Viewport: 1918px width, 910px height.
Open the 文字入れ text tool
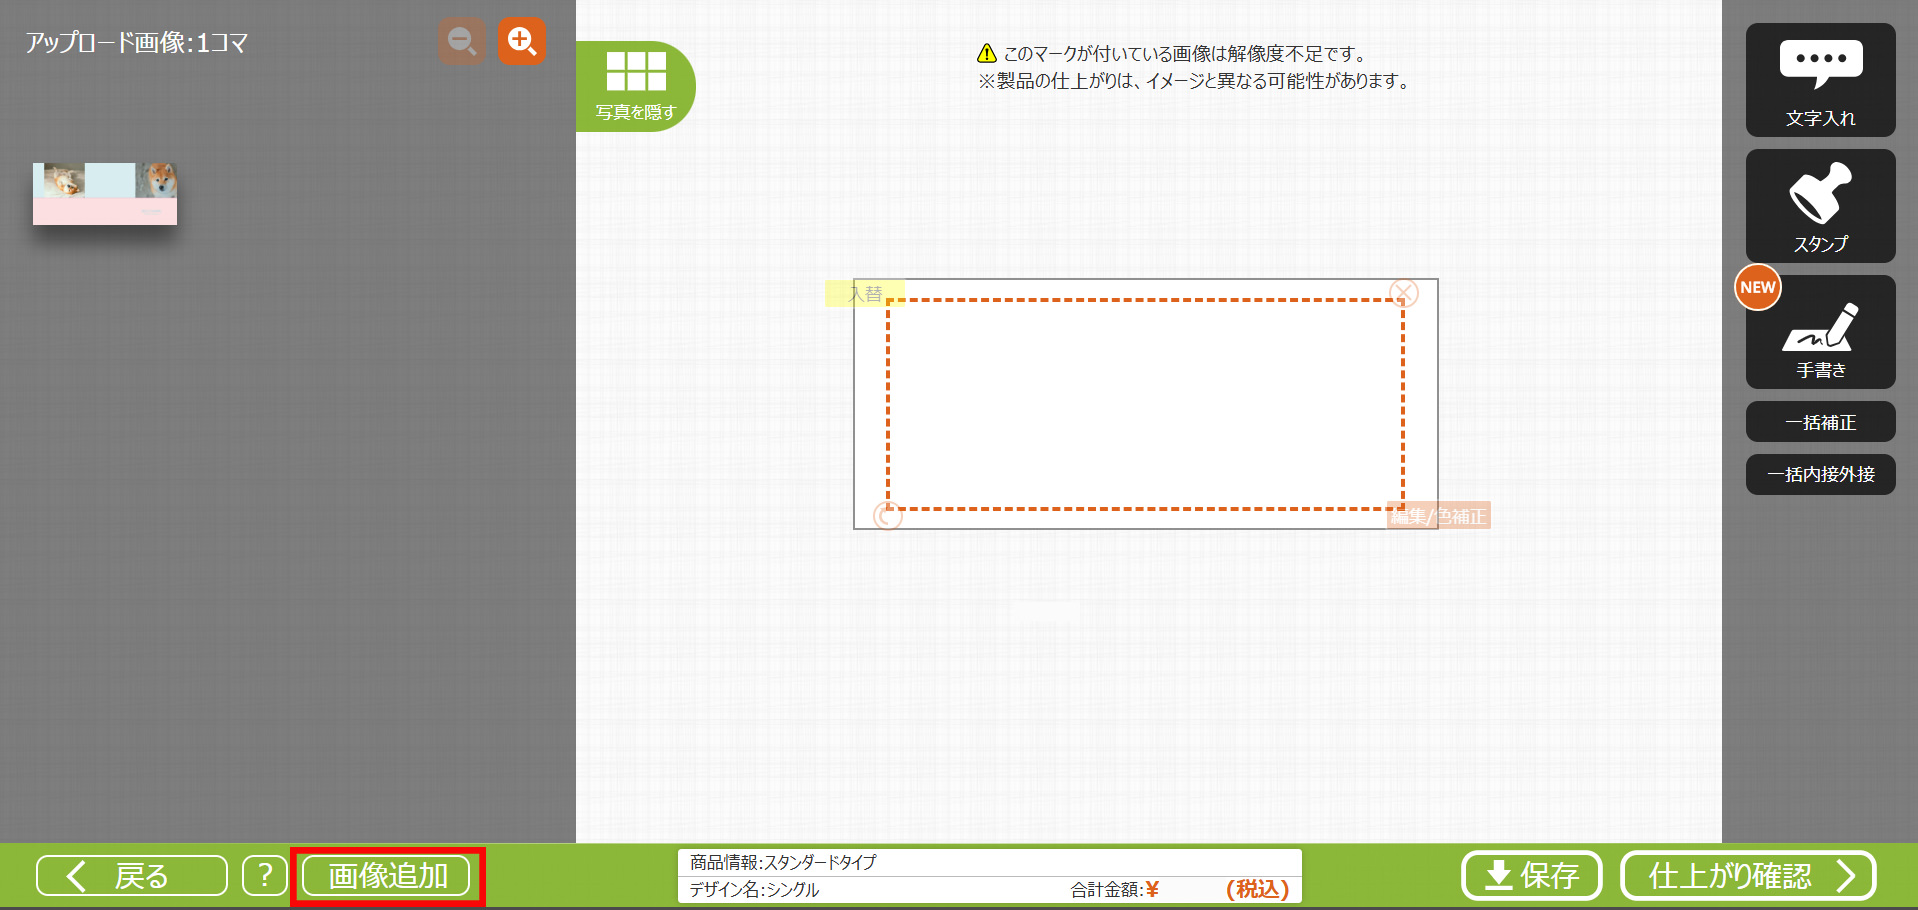click(1820, 80)
